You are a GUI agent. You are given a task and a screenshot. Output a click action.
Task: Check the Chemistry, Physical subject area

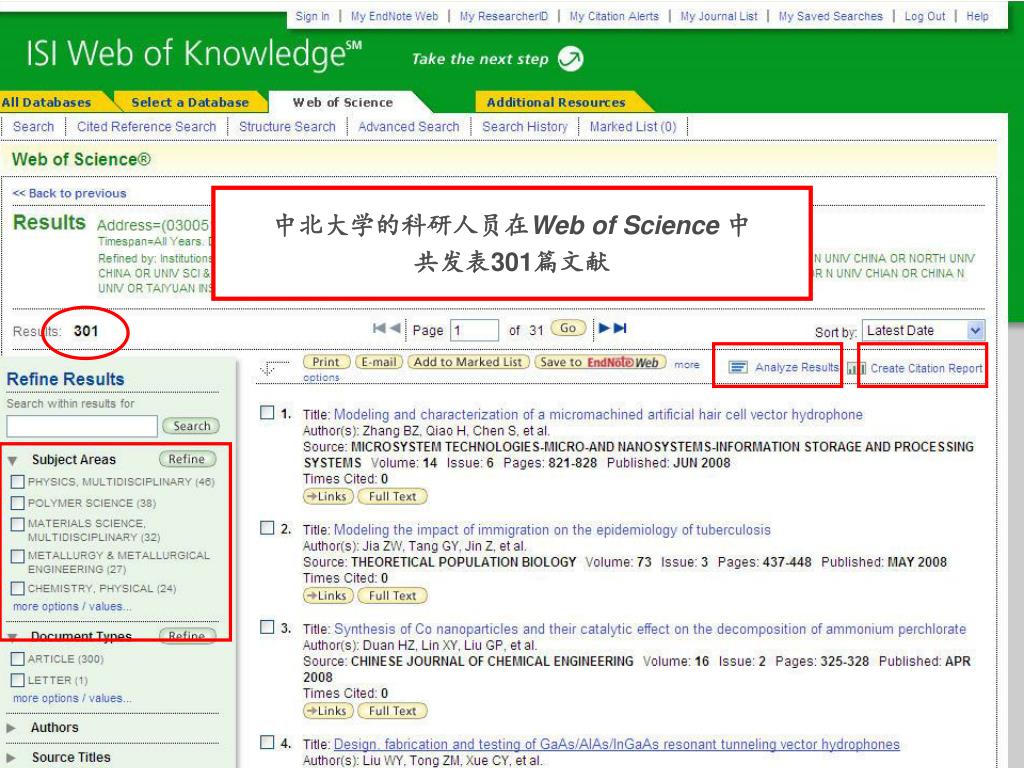[x=18, y=588]
